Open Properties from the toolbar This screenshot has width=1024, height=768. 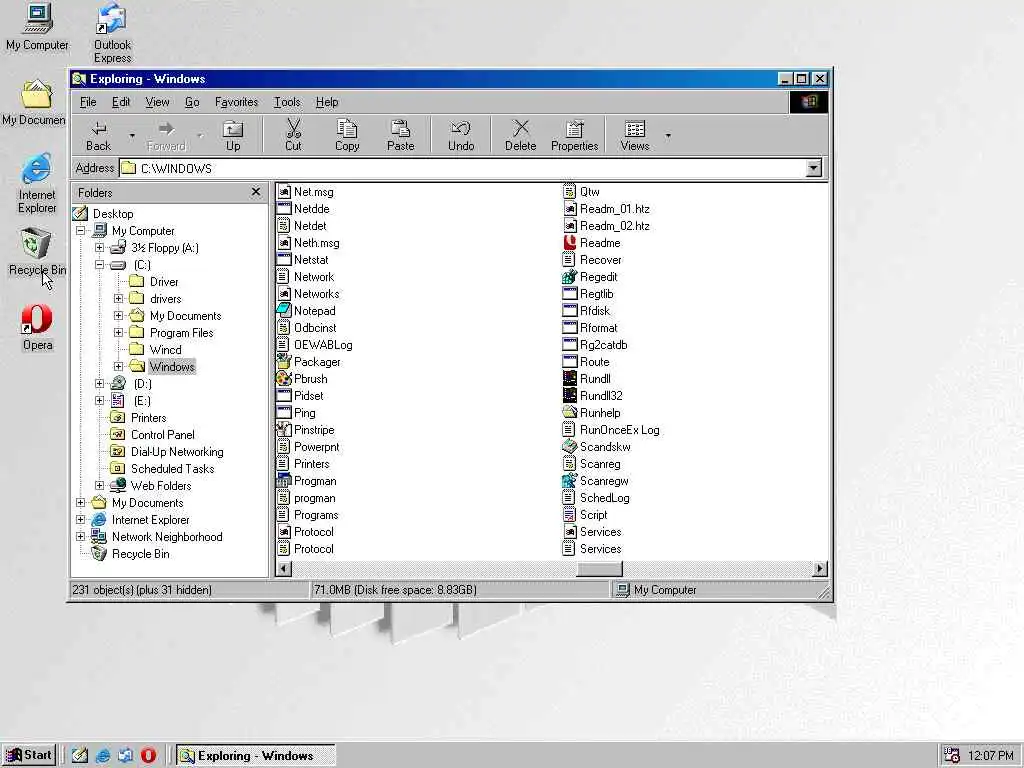(574, 135)
